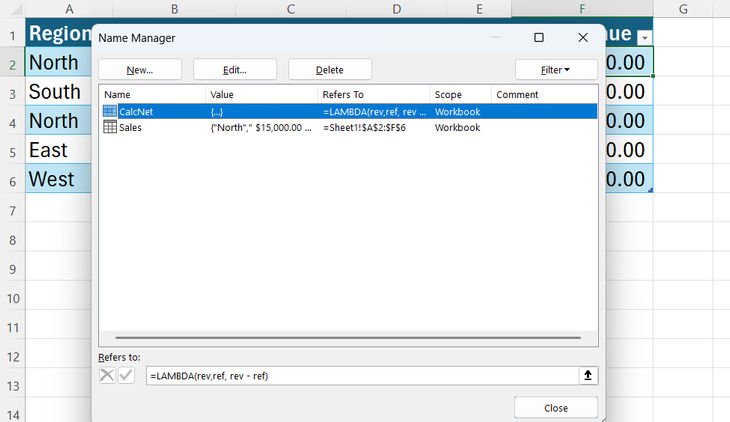Click cell A3 containing South
Screen dimensions: 730x422
[59, 91]
